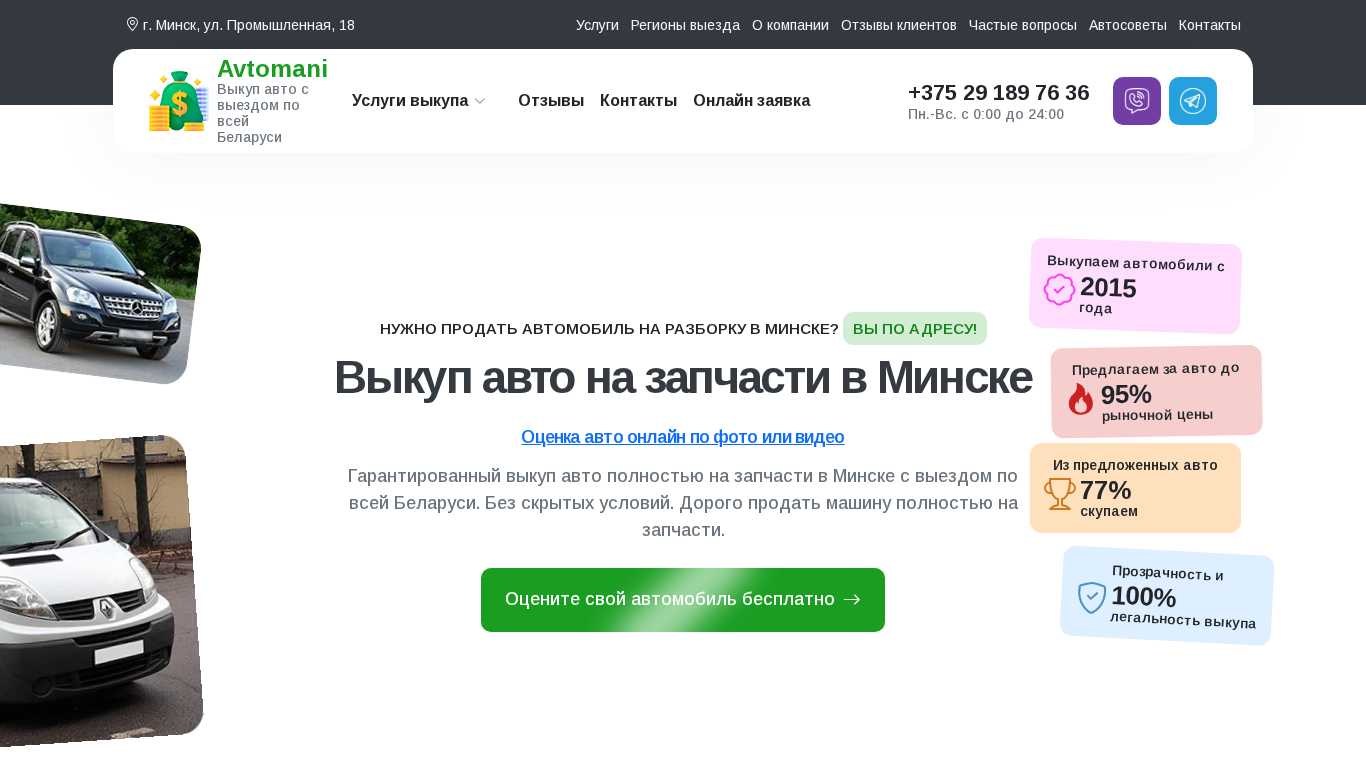
Task: Click the 100% легальность выкупа statistic
Action: 1183,607
